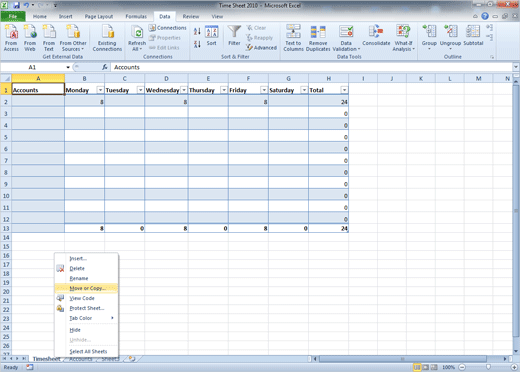Toggle the Filter funnel icon
The height and width of the screenshot is (372, 520).
(x=234, y=35)
